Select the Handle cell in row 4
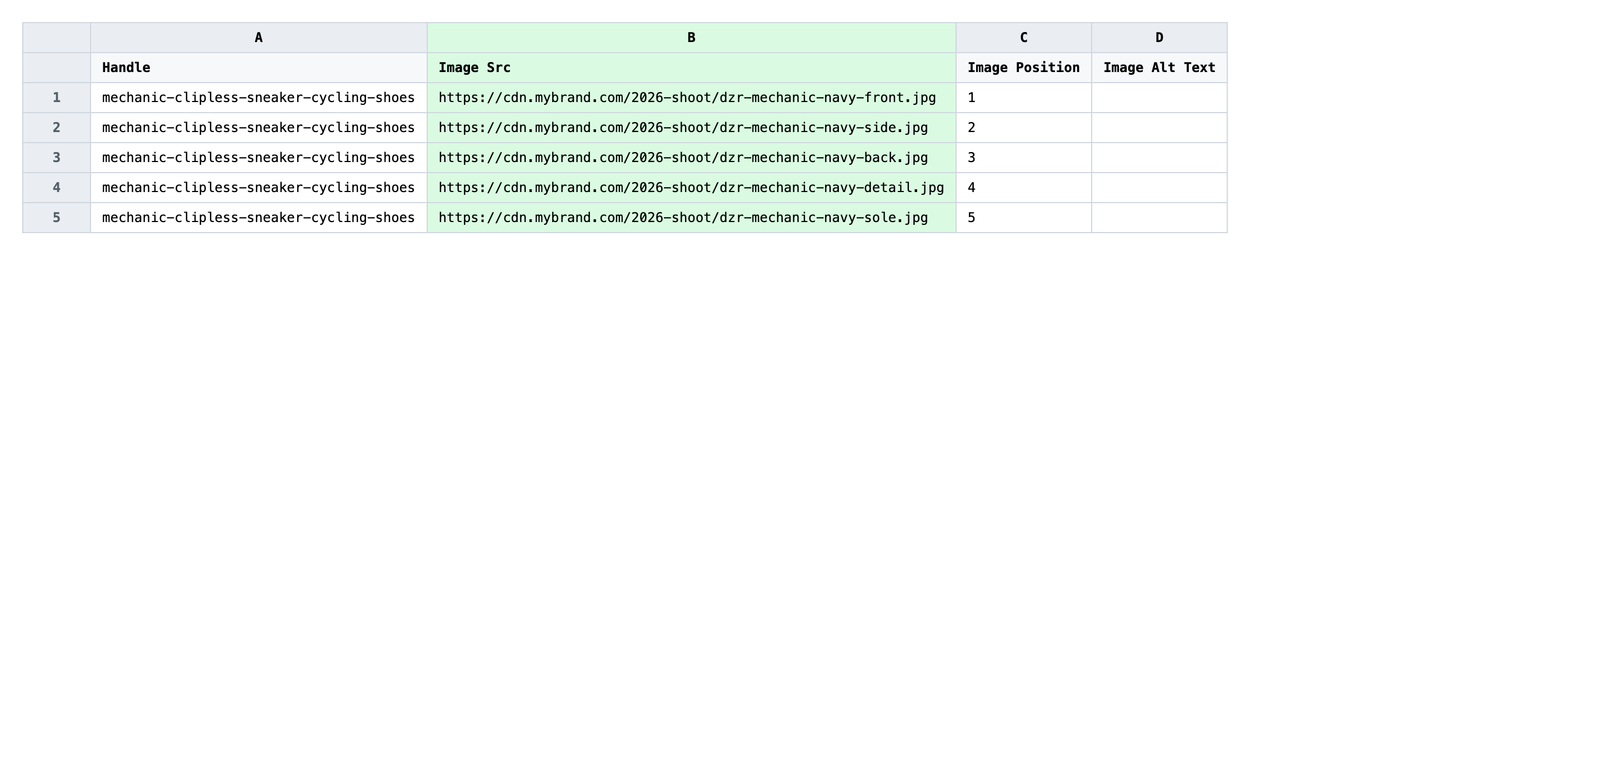 tap(258, 188)
